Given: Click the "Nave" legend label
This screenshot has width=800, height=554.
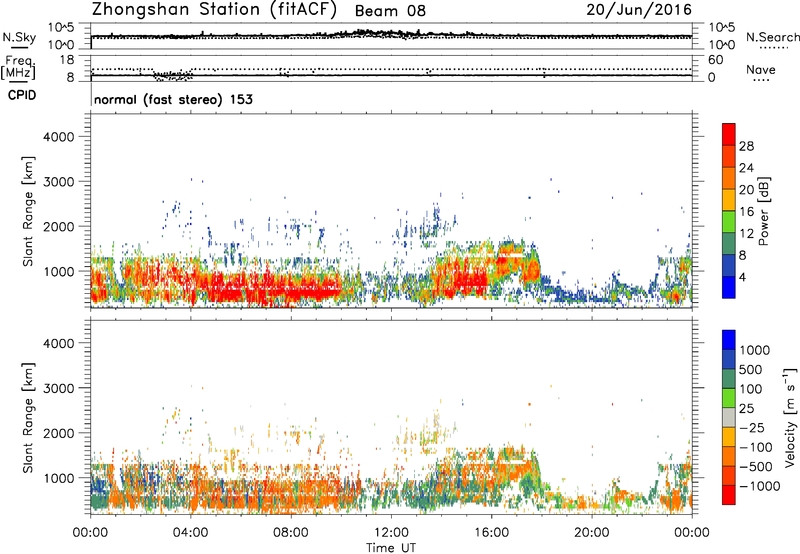Looking at the screenshot, I should 761,69.
